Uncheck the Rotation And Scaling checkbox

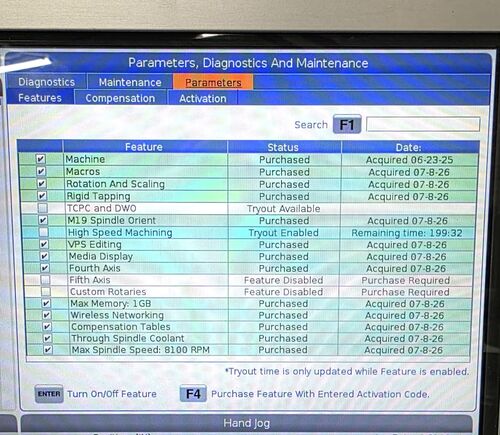(42, 184)
